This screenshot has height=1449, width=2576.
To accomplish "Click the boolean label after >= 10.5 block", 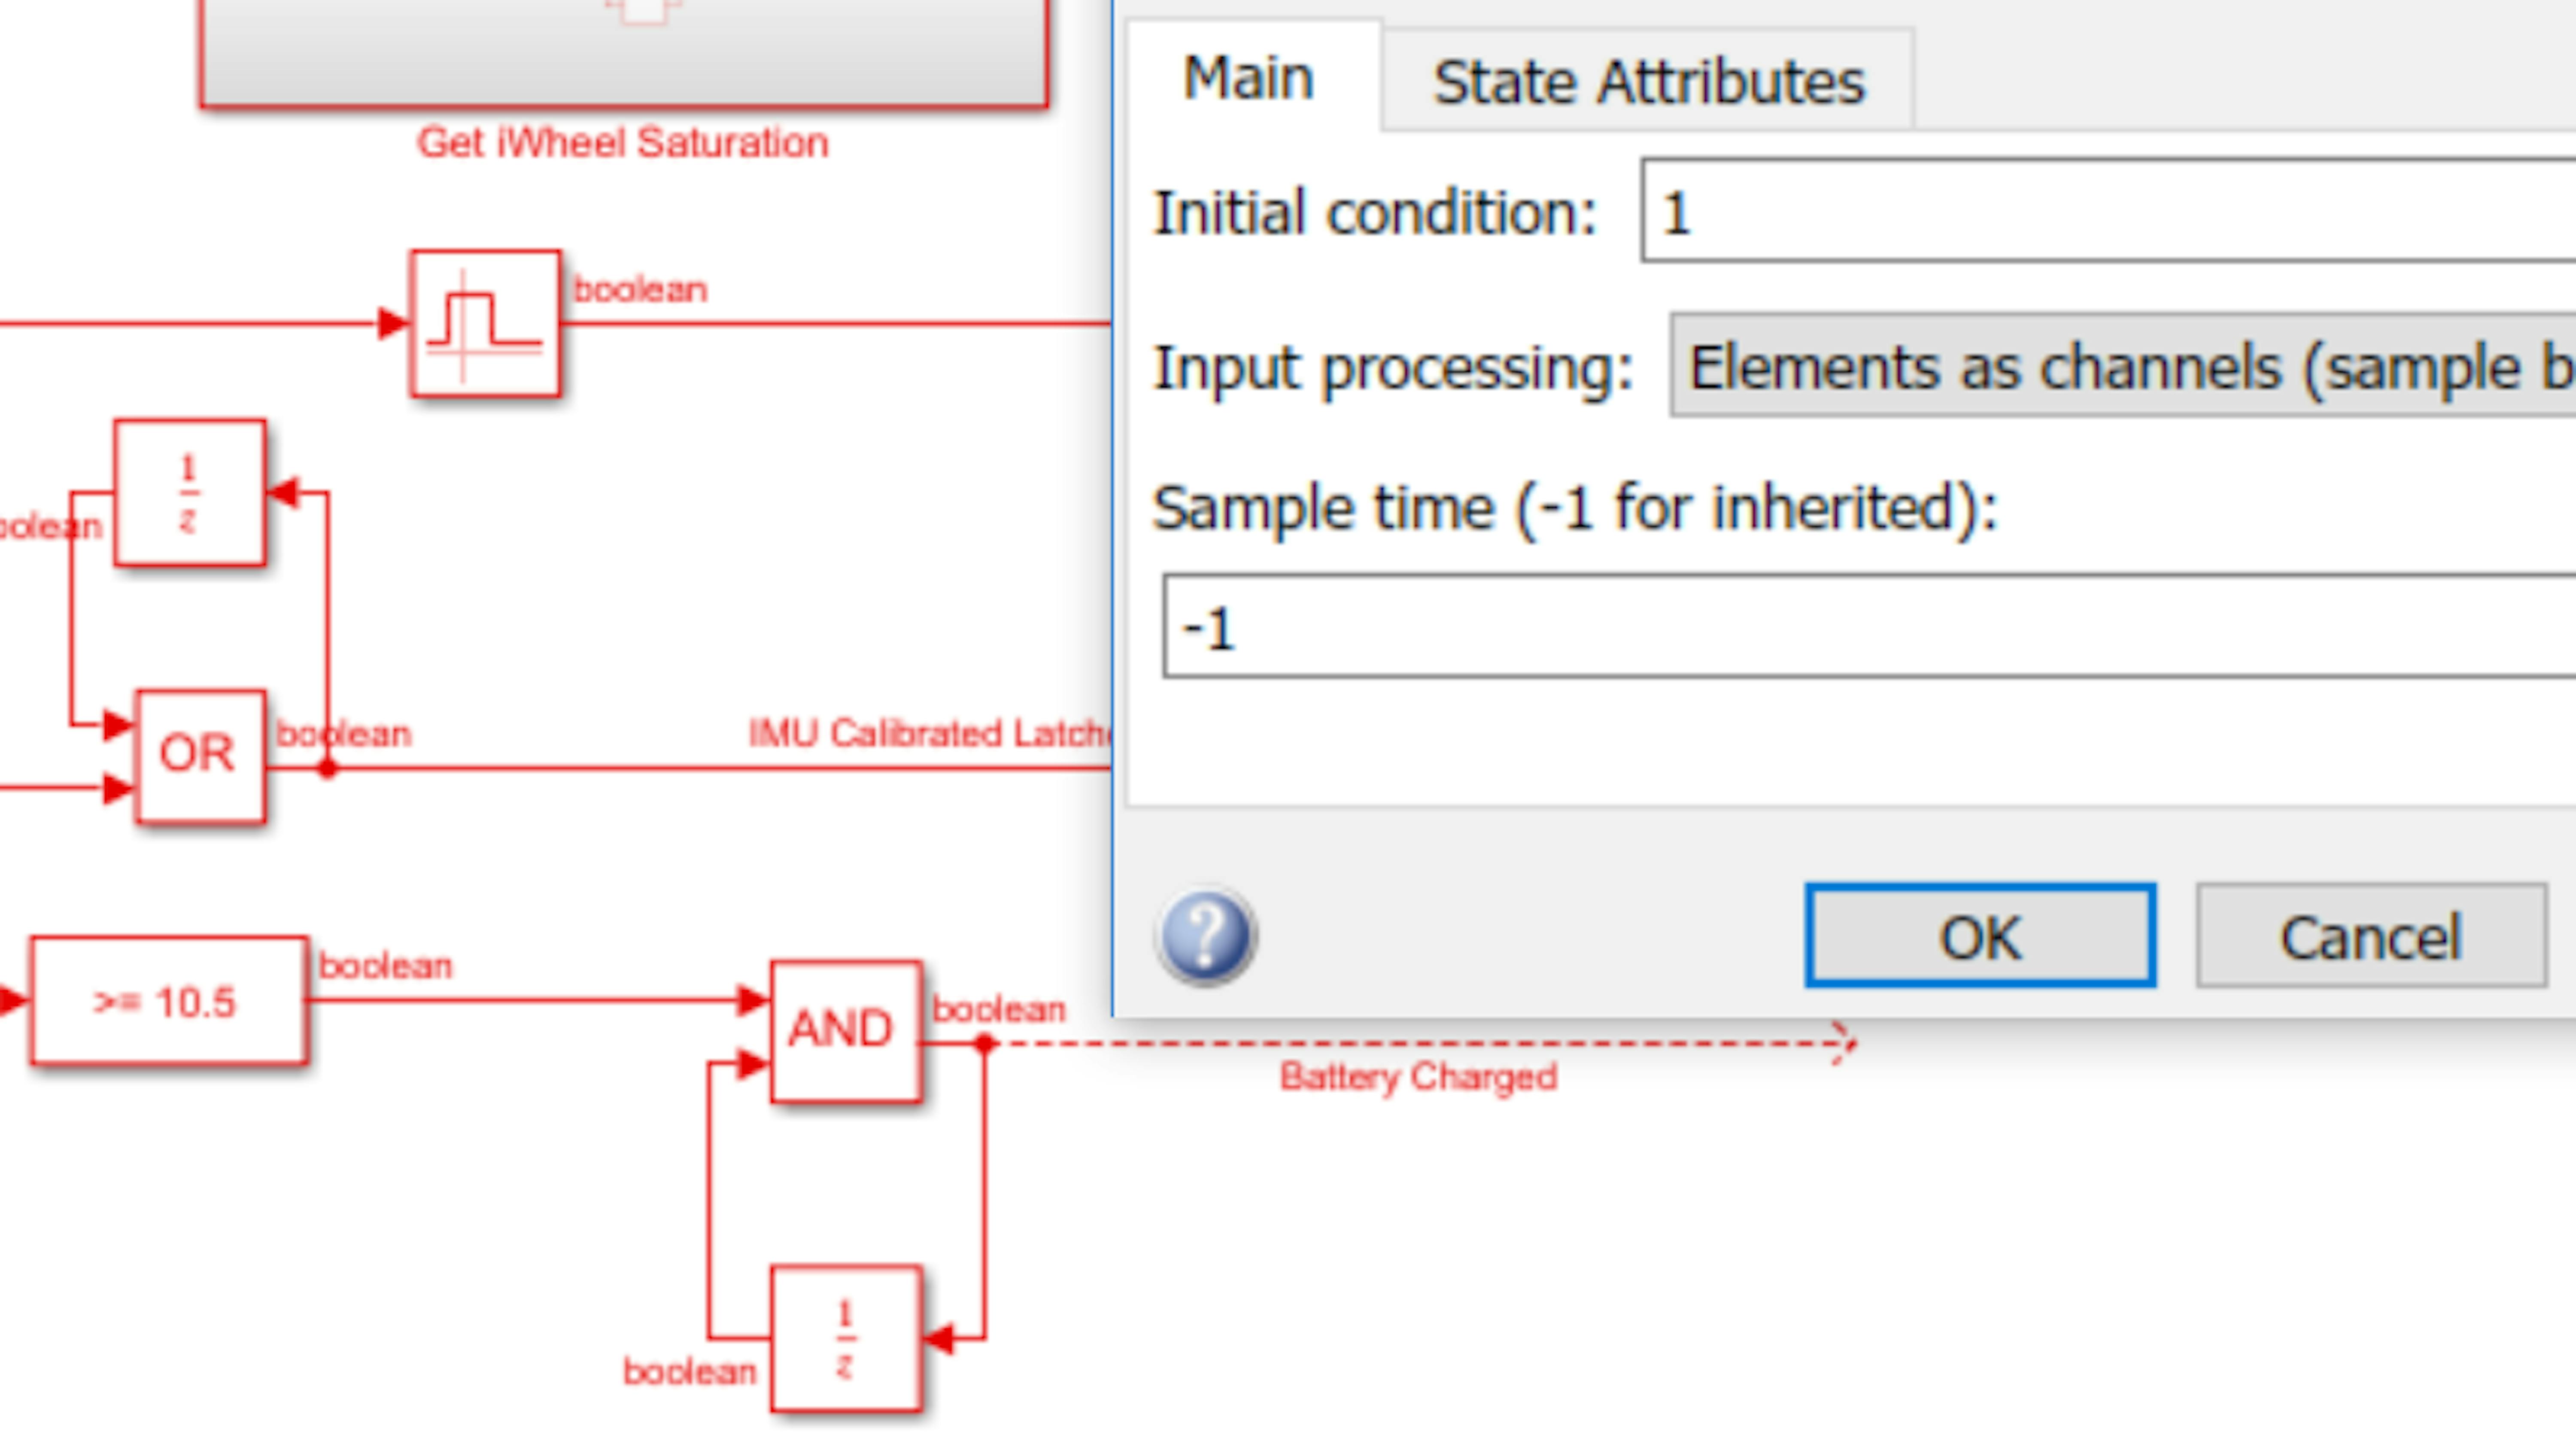I will 385,966.
